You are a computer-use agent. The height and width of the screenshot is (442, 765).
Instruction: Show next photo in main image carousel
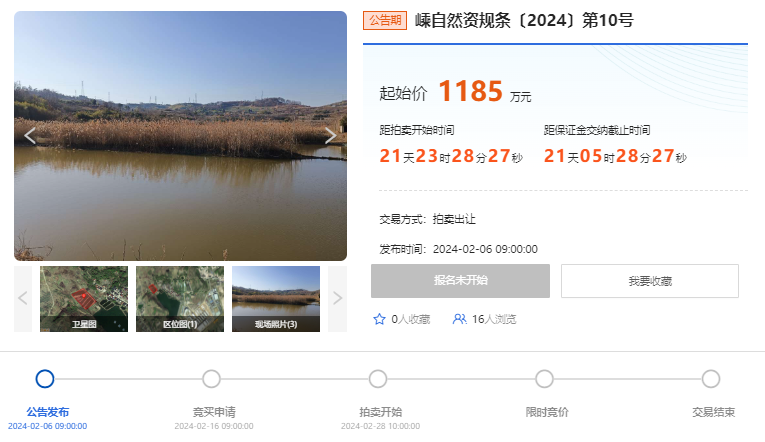330,136
